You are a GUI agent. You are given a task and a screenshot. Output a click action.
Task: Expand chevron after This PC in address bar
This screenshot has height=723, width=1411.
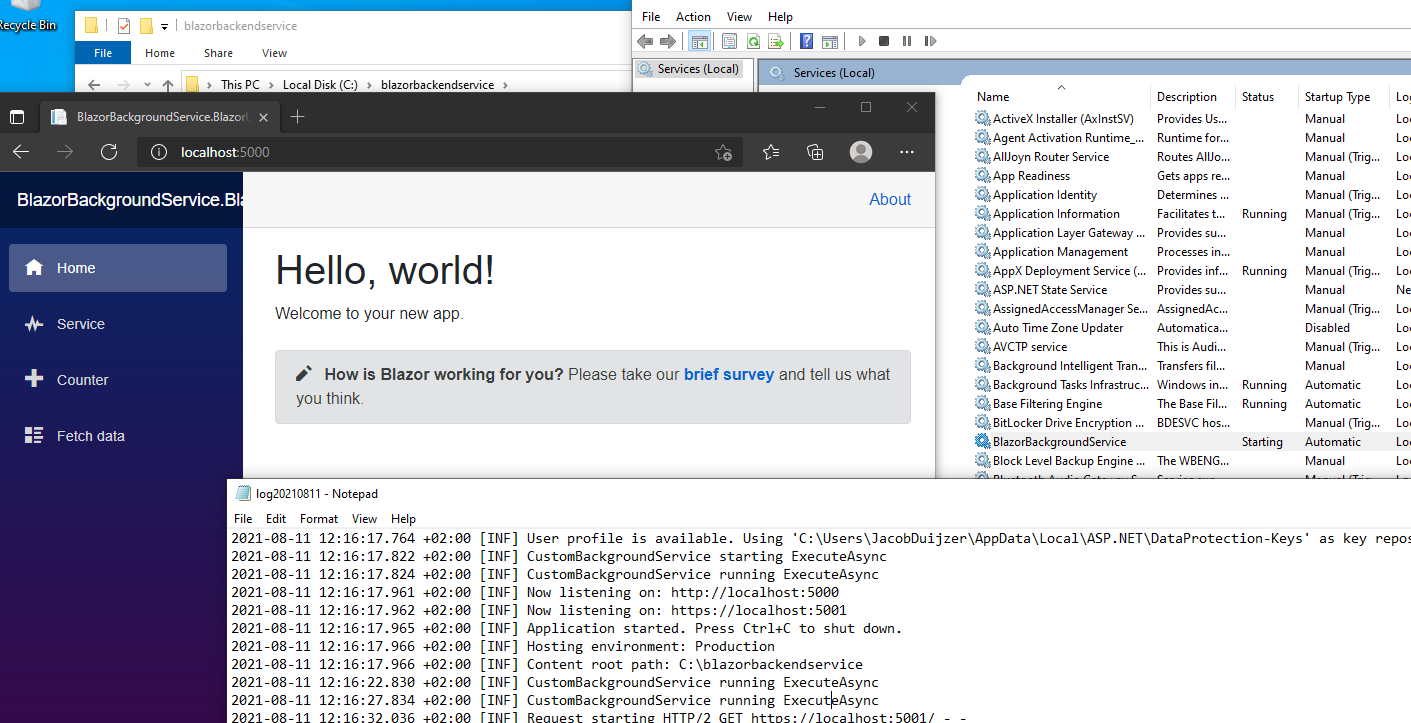(271, 85)
